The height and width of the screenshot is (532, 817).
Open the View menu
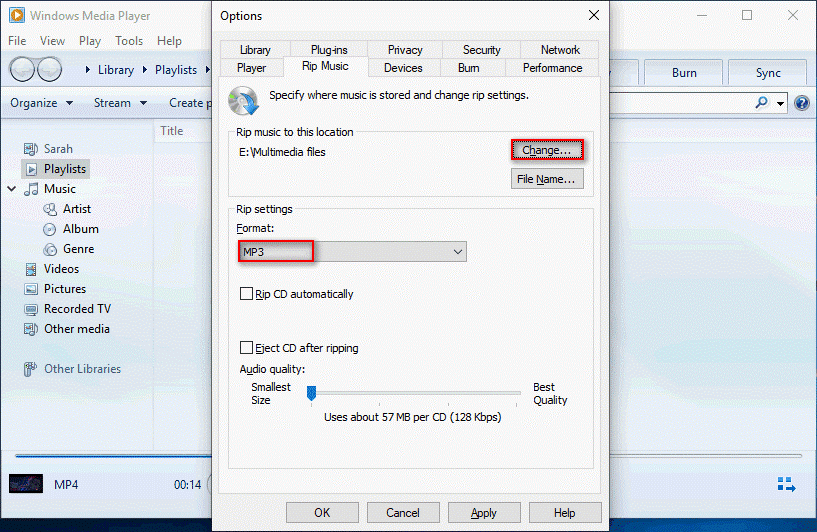pos(53,41)
